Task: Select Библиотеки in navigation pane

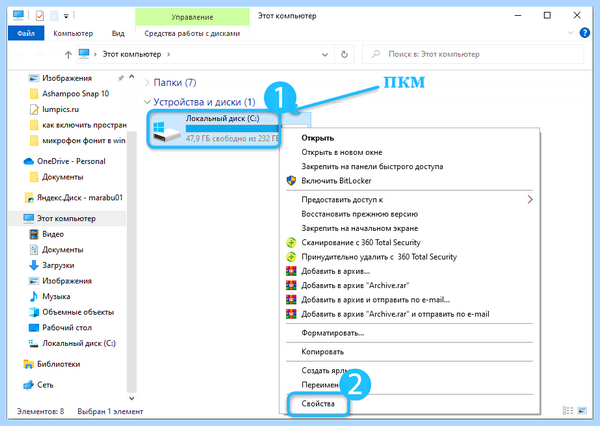Action: point(58,364)
